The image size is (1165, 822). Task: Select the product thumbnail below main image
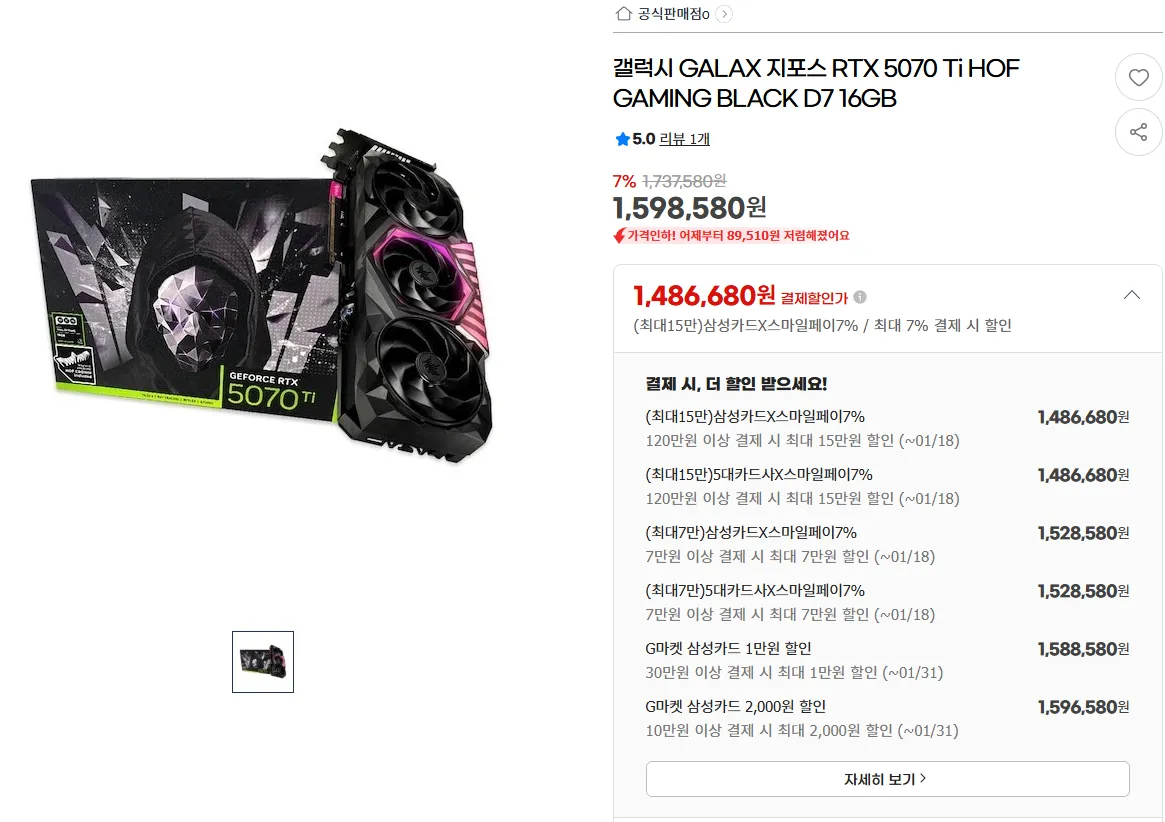[x=263, y=661]
